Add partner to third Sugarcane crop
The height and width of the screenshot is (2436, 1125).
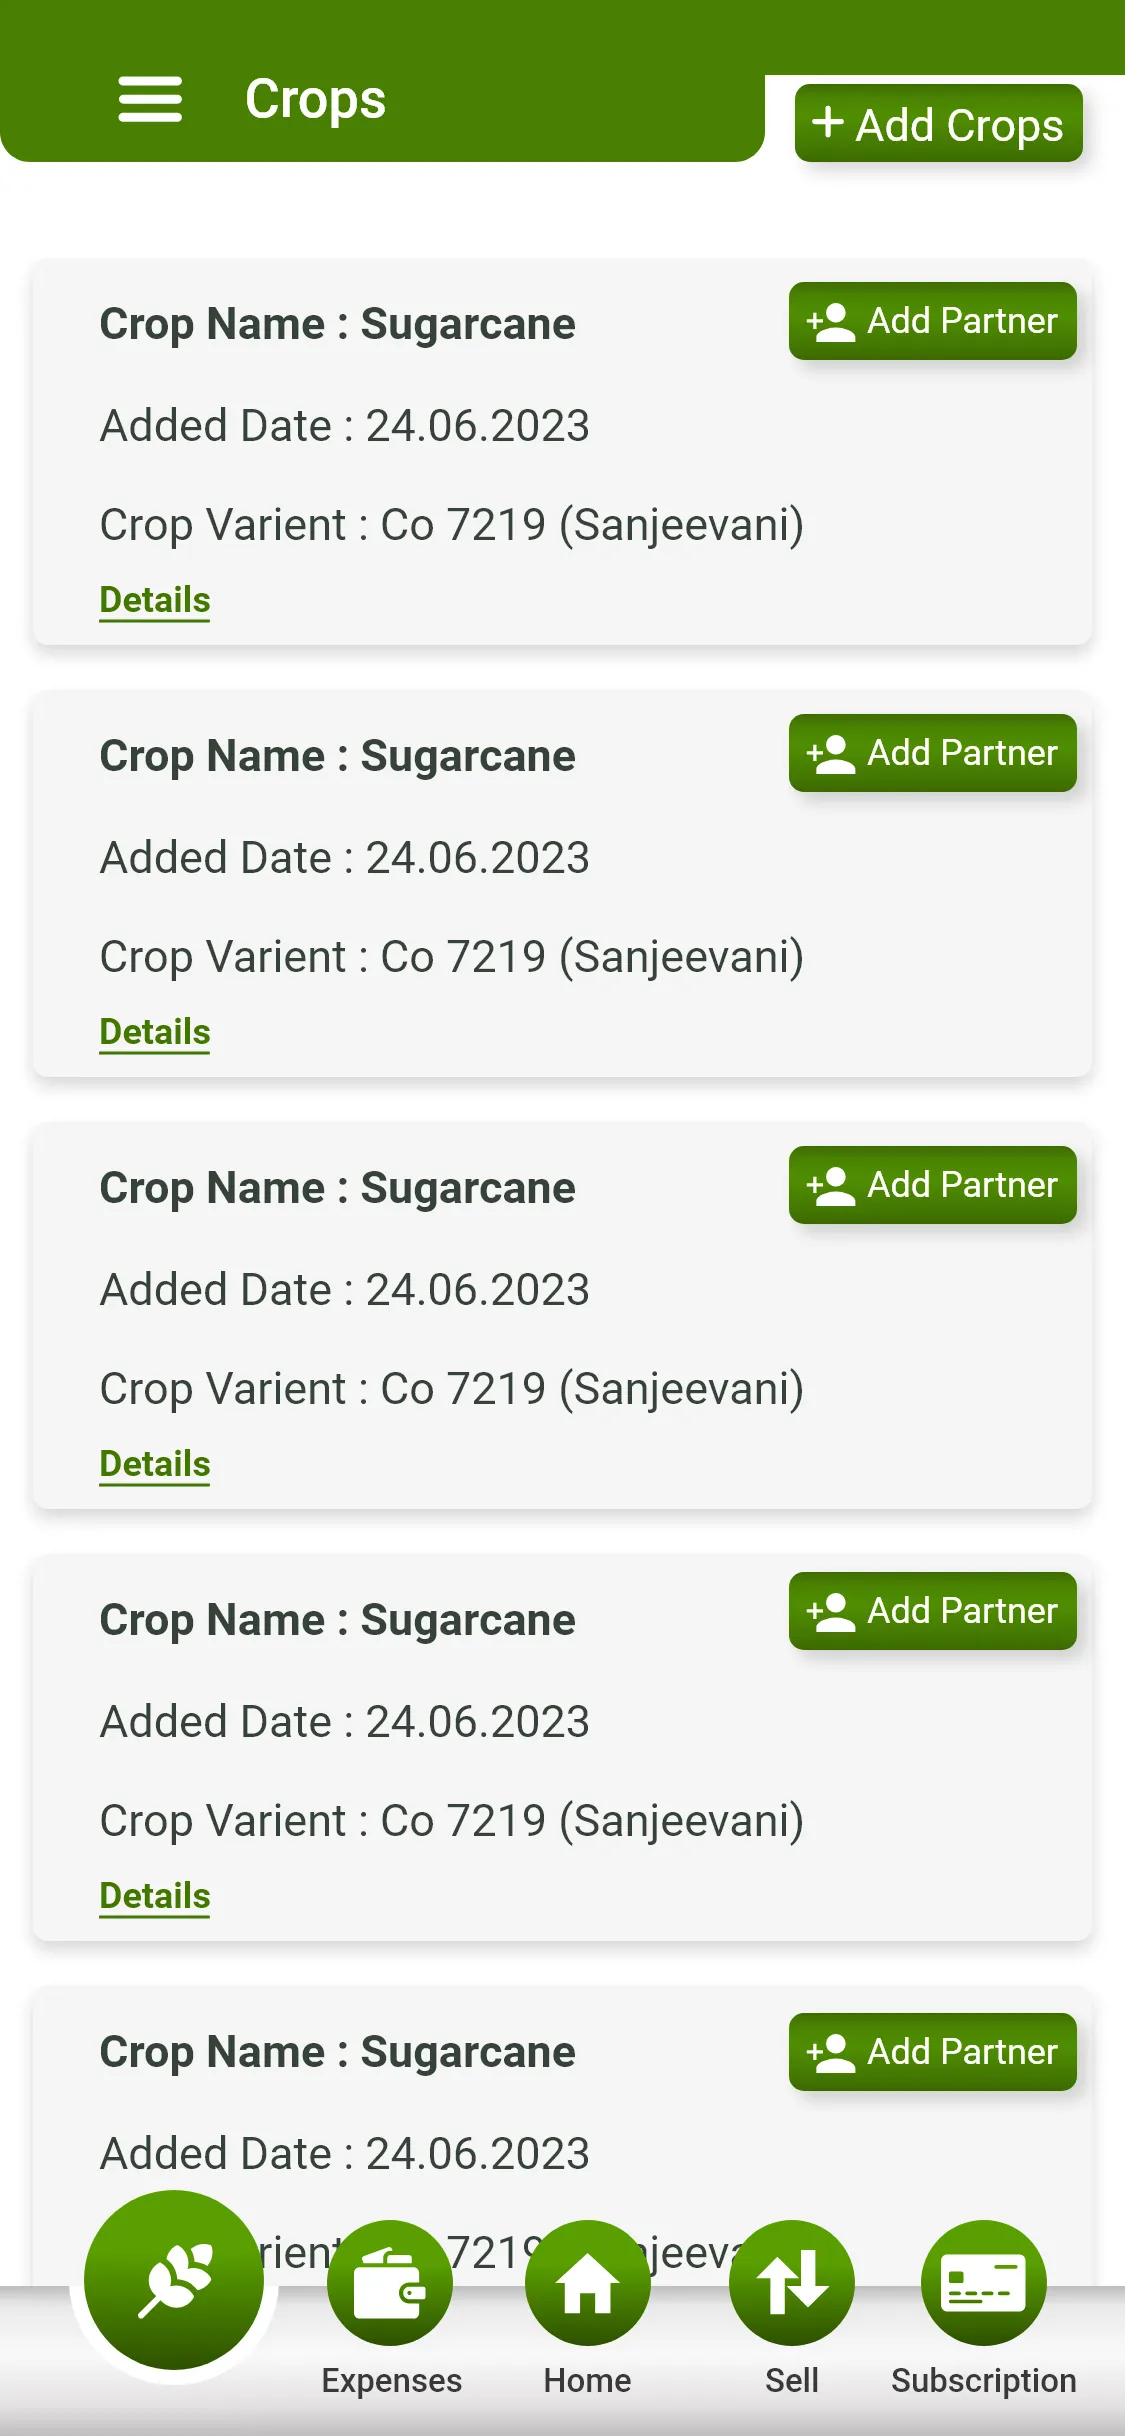(932, 1185)
